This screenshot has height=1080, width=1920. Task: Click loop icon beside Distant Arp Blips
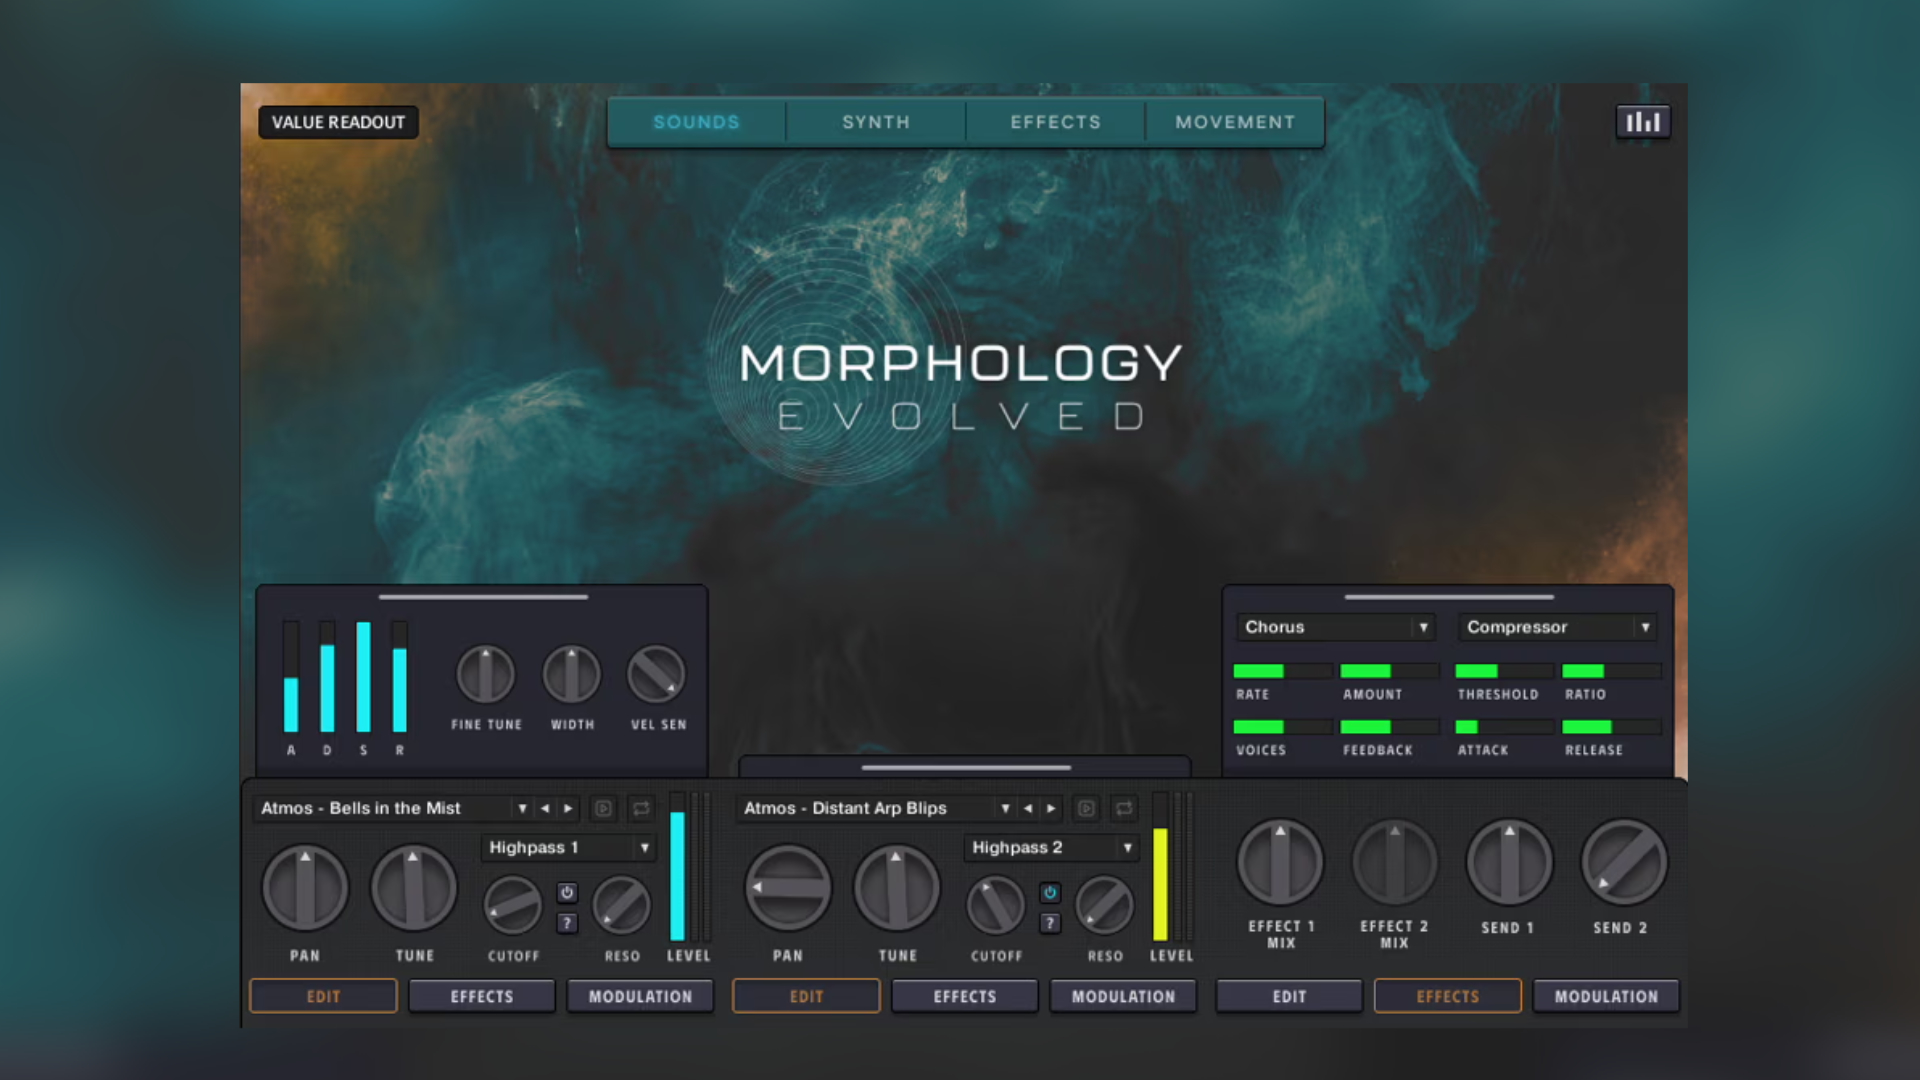click(1124, 808)
